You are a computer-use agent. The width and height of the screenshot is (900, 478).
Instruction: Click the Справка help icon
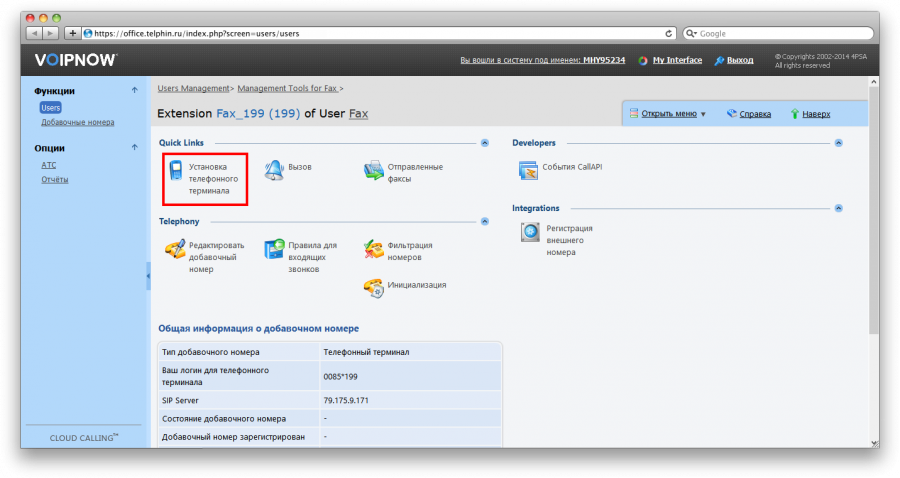click(x=731, y=114)
